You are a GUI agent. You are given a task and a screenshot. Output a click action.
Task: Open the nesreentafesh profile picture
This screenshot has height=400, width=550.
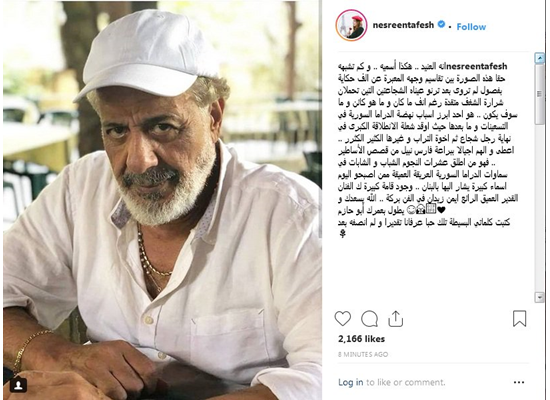click(x=351, y=25)
